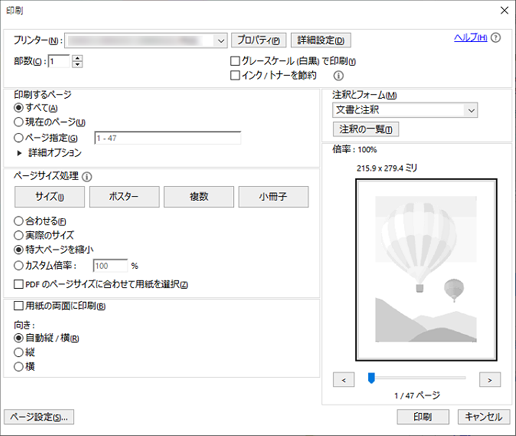Select 横 landscape orientation radio button

click(19, 367)
